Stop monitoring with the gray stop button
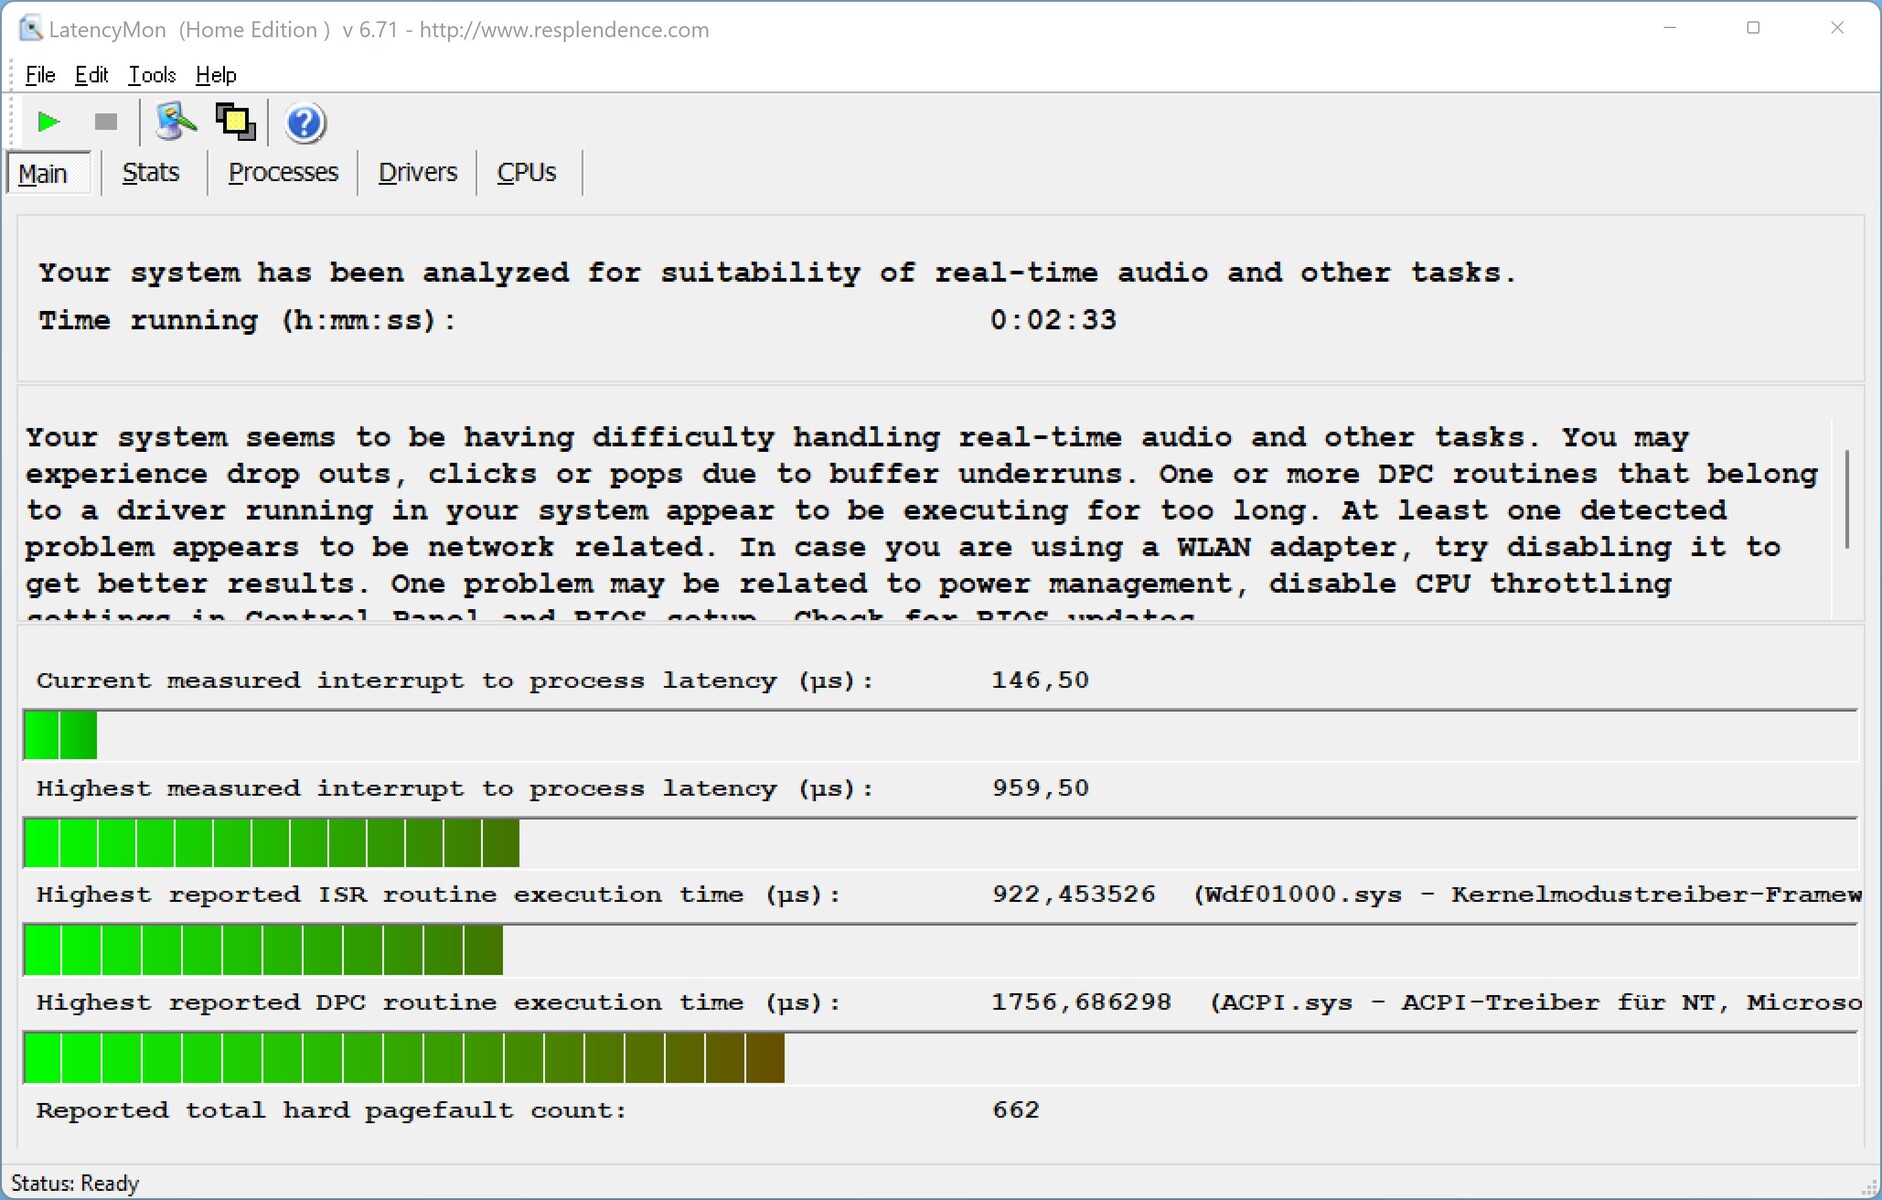The height and width of the screenshot is (1200, 1882). coord(105,122)
